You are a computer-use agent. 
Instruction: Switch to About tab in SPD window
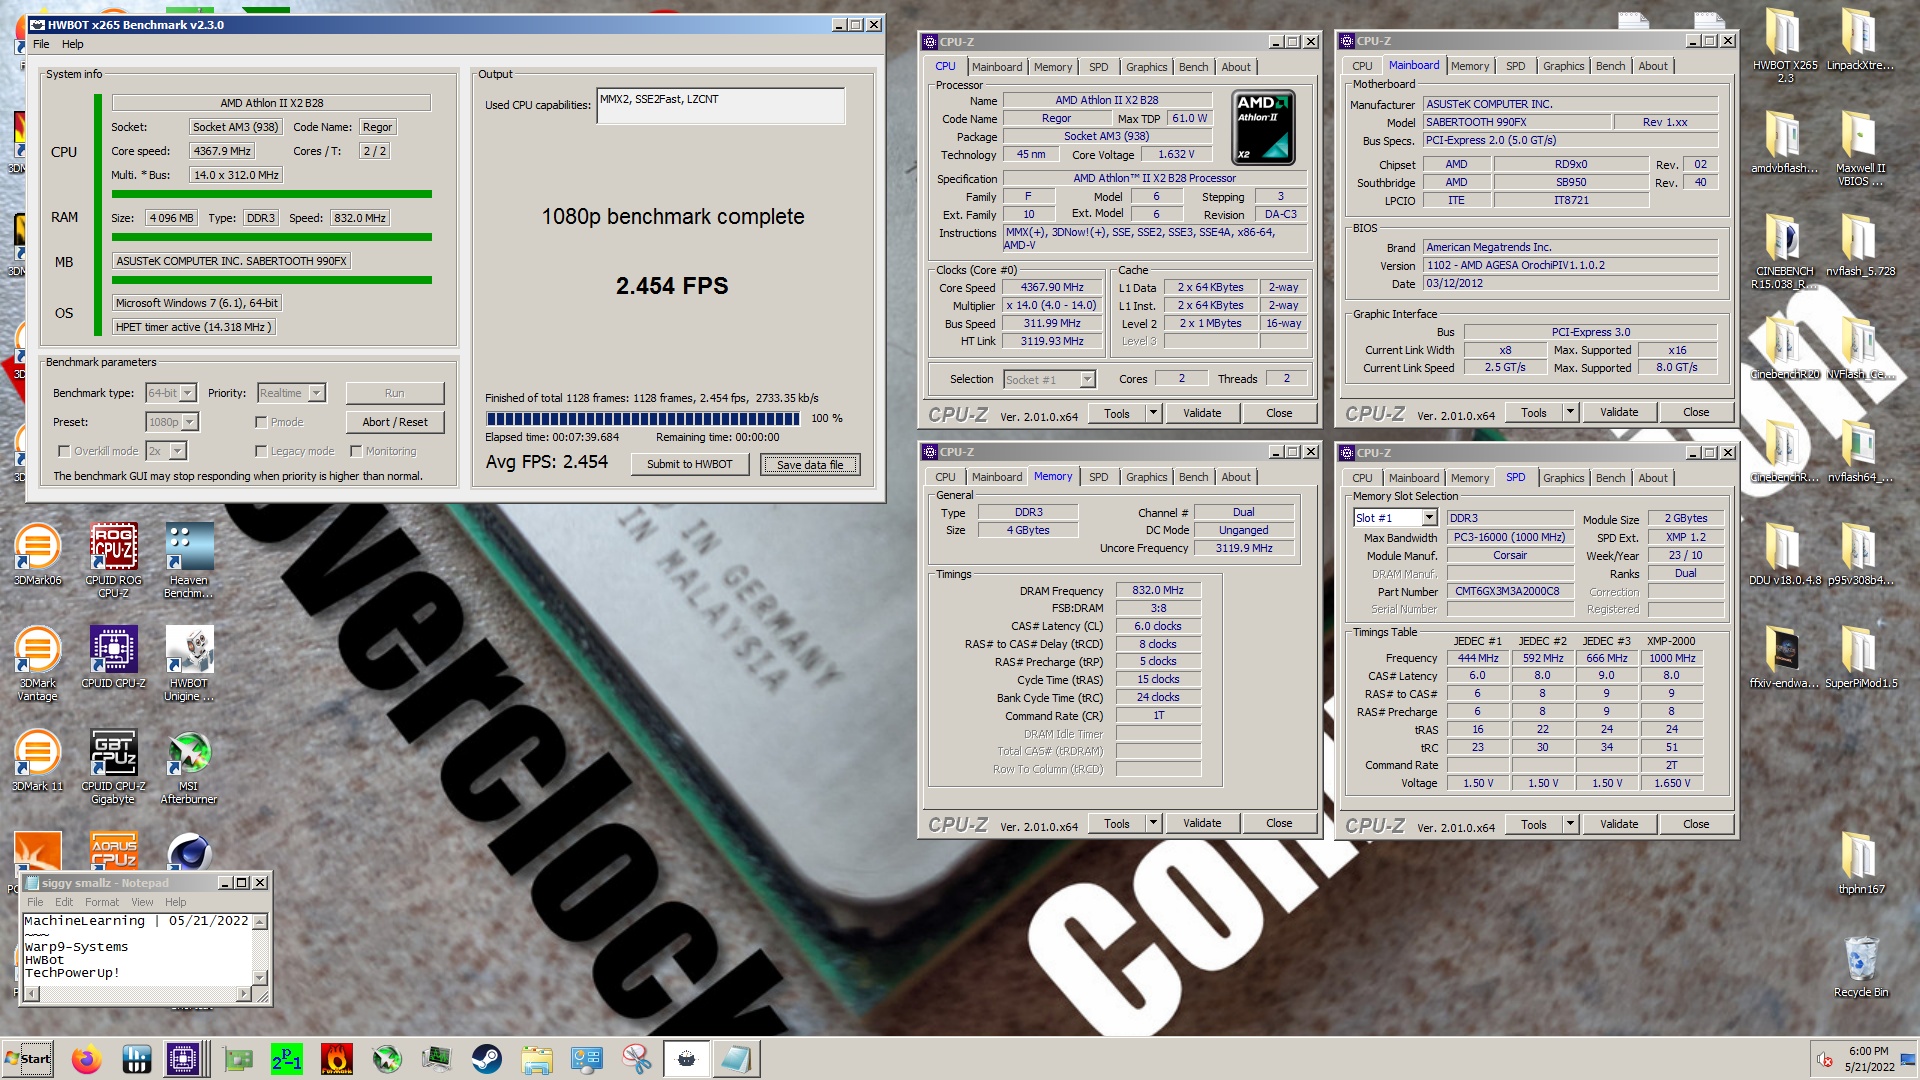(x=1652, y=478)
